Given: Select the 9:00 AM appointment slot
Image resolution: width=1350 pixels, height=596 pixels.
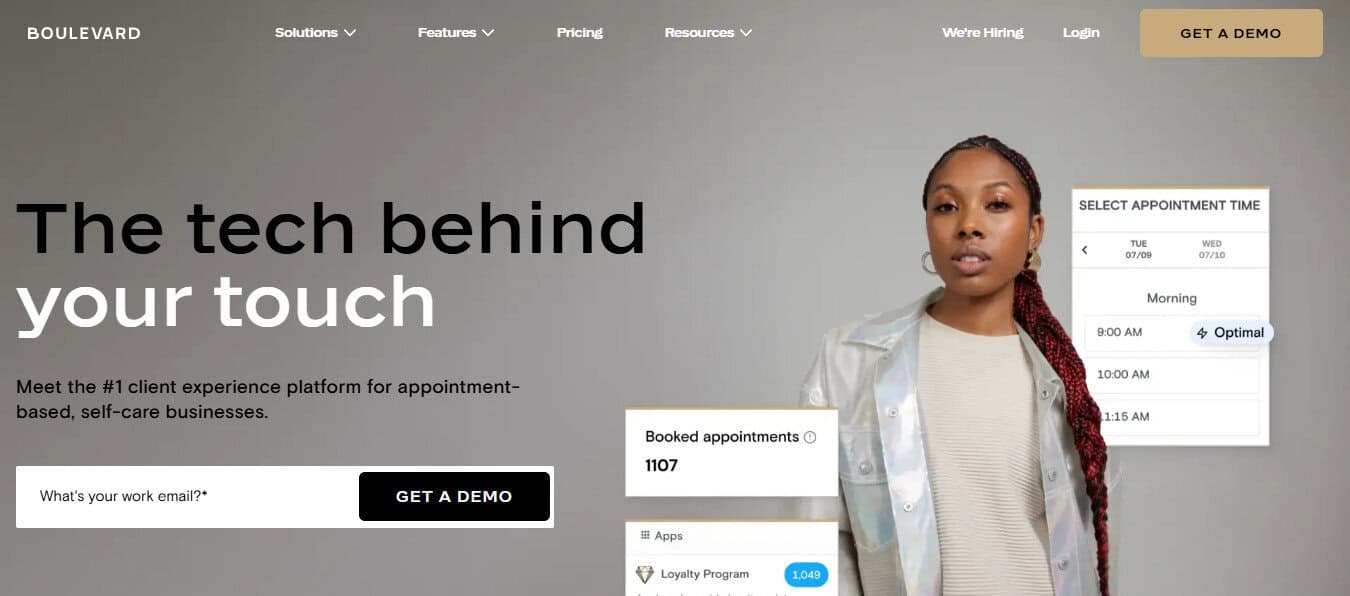Looking at the screenshot, I should pos(1171,333).
